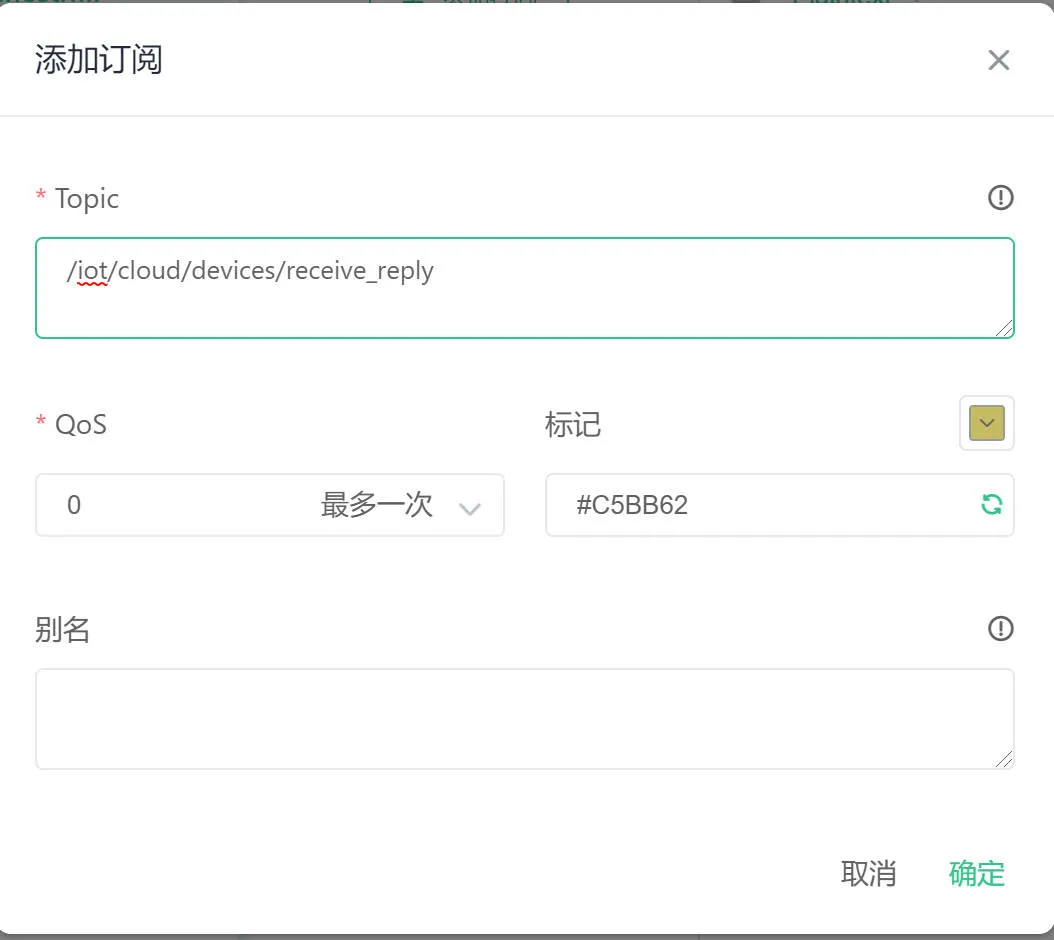Open the 标记 color swatch picker
This screenshot has width=1054, height=940.
pyautogui.click(x=986, y=423)
